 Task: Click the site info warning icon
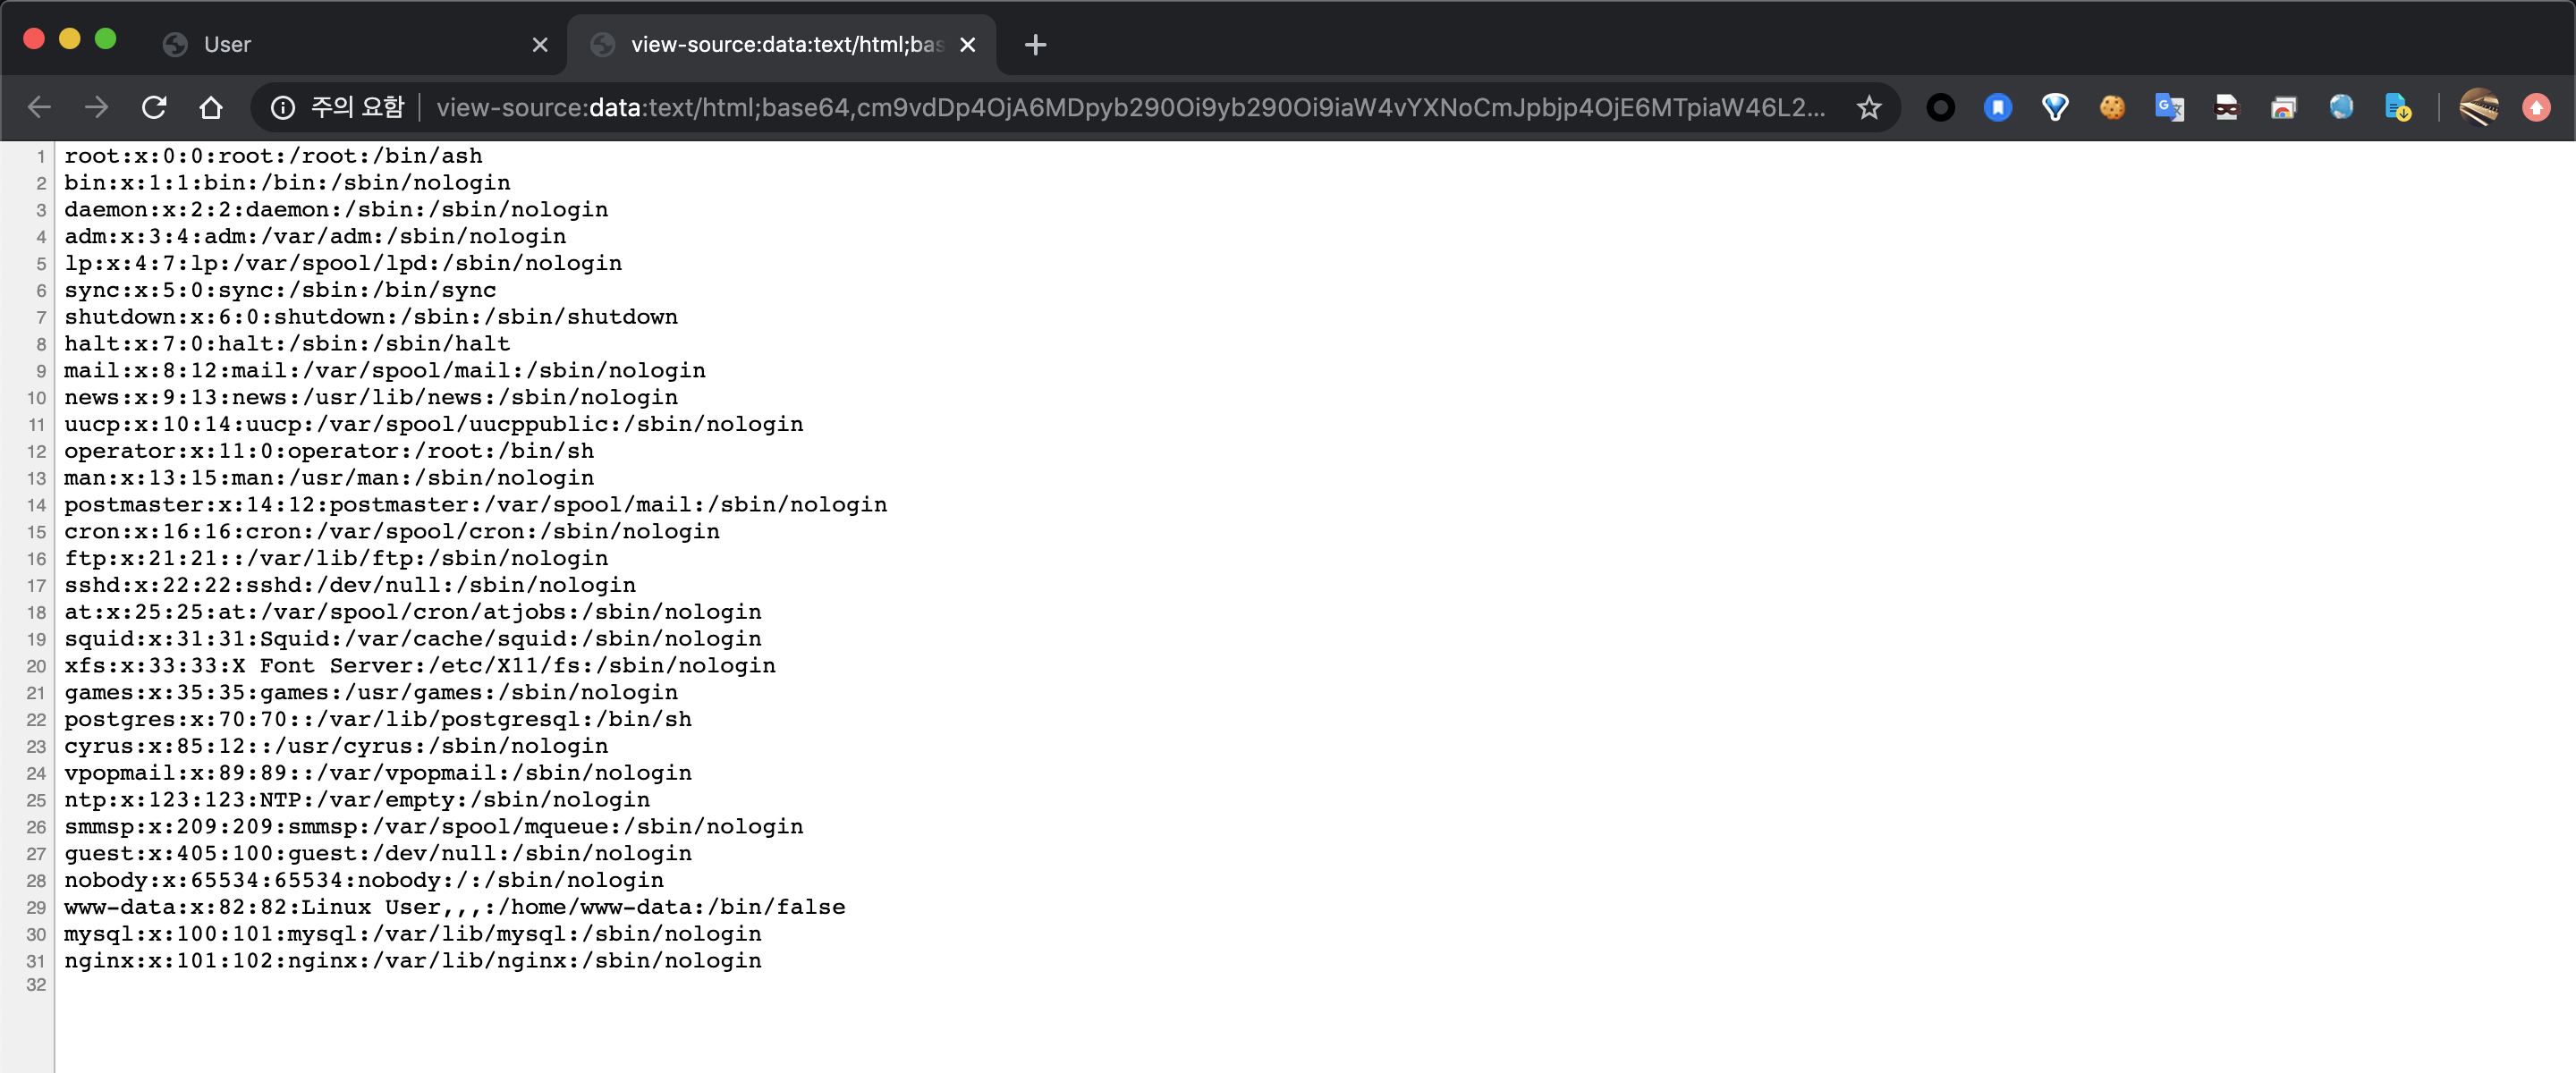tap(283, 107)
